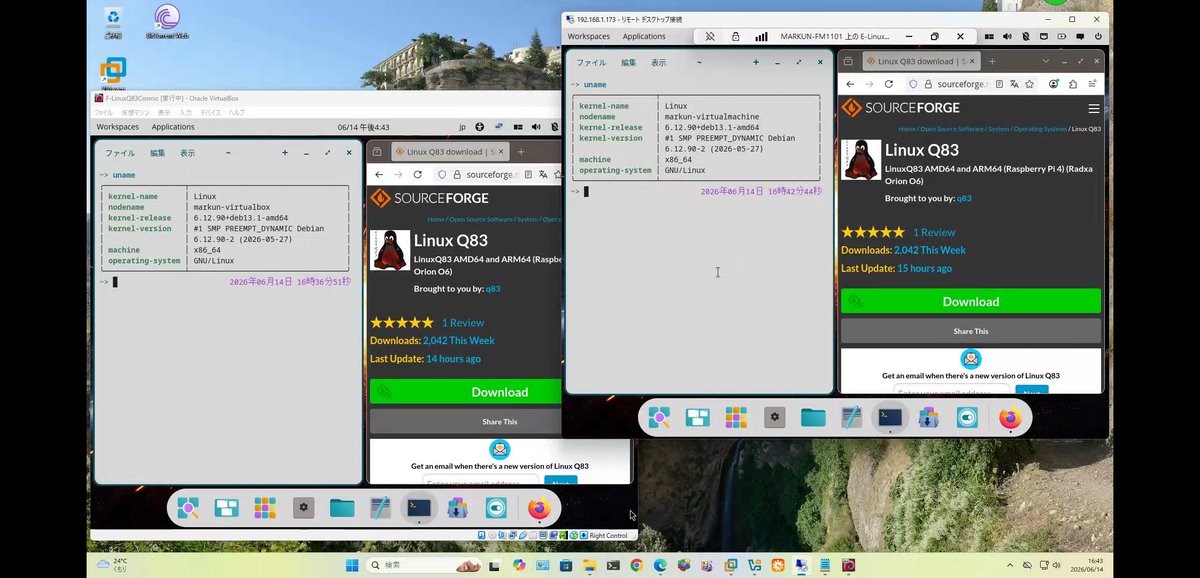This screenshot has height=578, width=1200.
Task: Open the Workspaces menu in the VirtualBox guest panel
Action: [x=118, y=127]
